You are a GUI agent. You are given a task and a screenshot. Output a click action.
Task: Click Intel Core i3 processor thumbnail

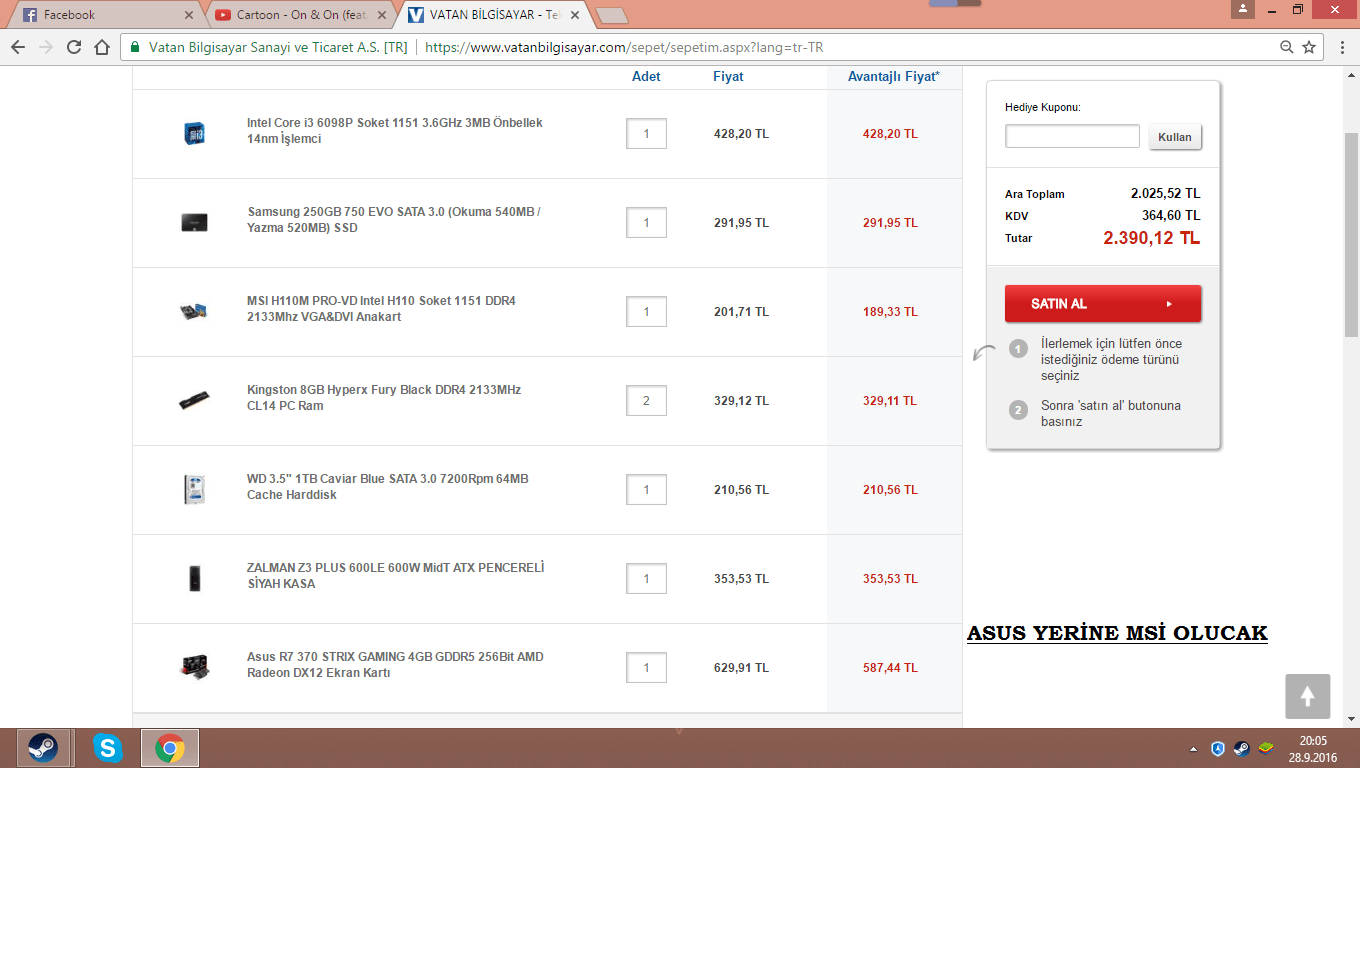[x=195, y=134]
